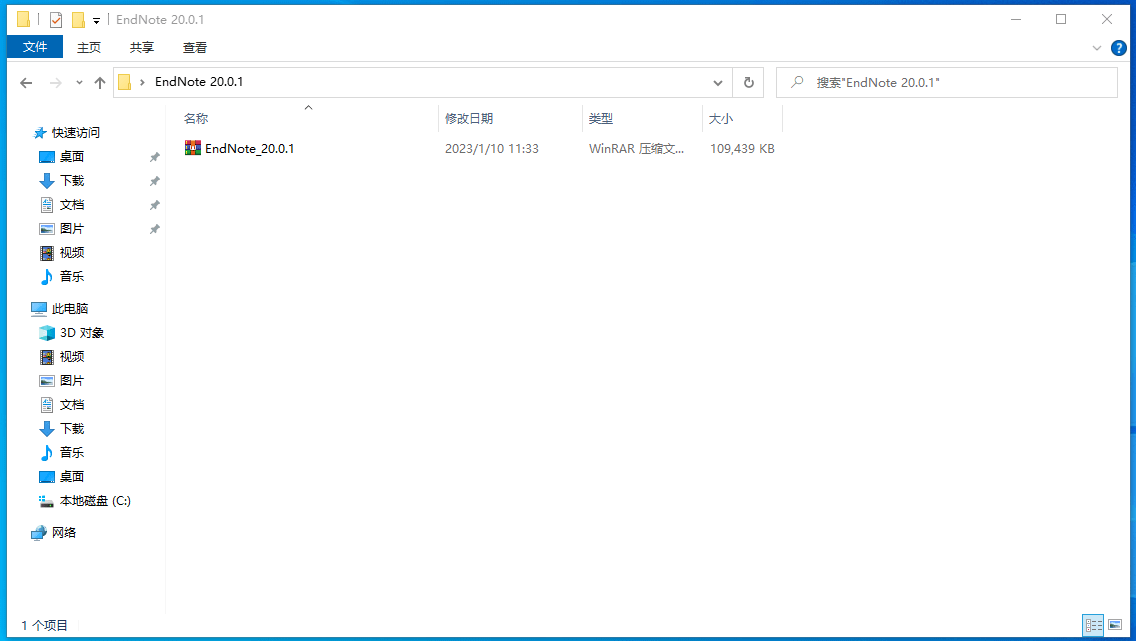Viewport: 1136px width, 641px height.
Task: Maximize the EndNote 20.0.1 window
Action: tap(1061, 20)
